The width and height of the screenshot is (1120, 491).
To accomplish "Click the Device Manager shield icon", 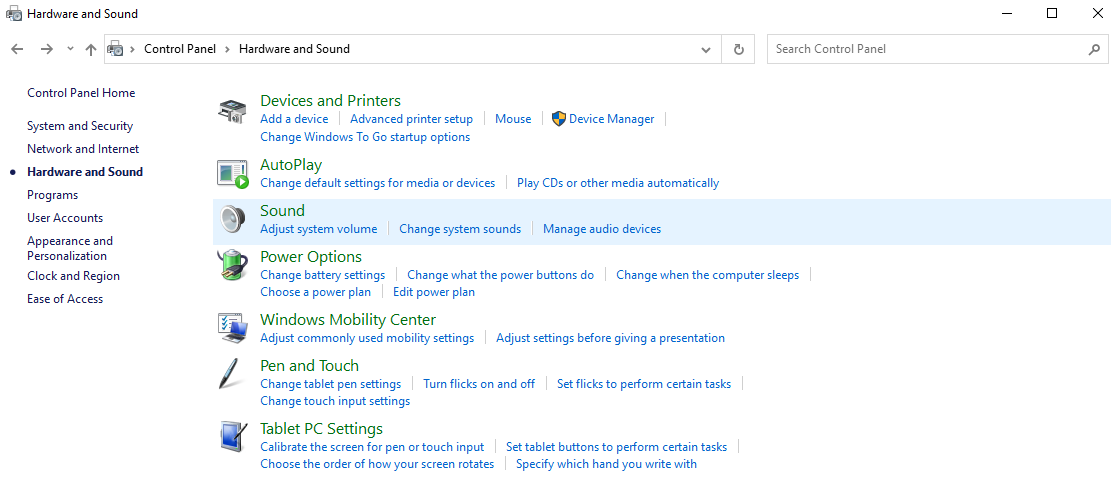I will [559, 119].
